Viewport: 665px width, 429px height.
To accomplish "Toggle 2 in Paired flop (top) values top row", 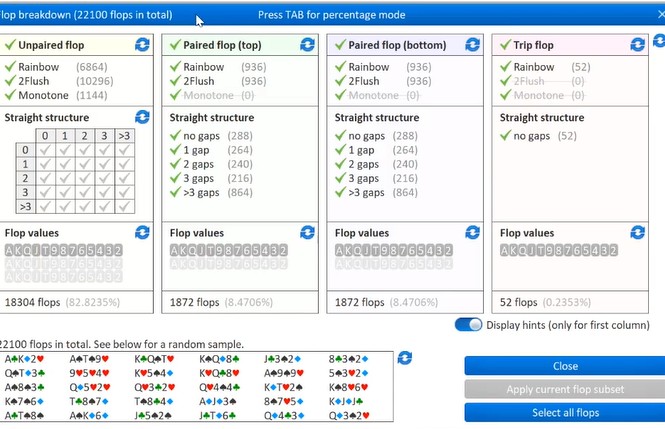I will click(283, 250).
